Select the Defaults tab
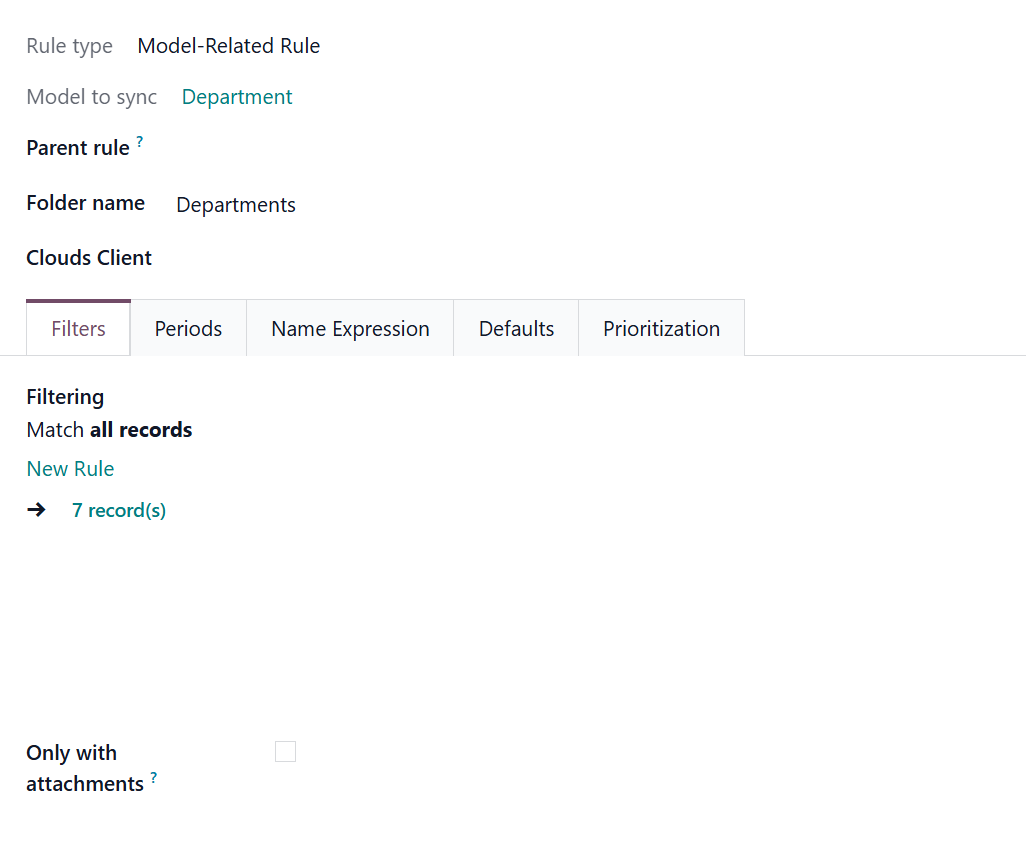 point(516,329)
